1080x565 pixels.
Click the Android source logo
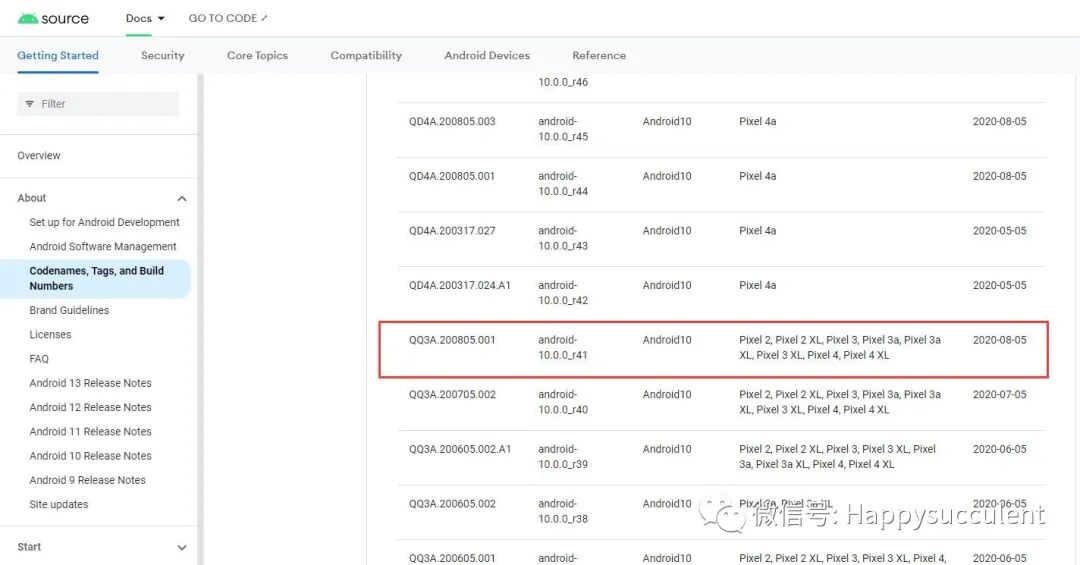pyautogui.click(x=53, y=19)
